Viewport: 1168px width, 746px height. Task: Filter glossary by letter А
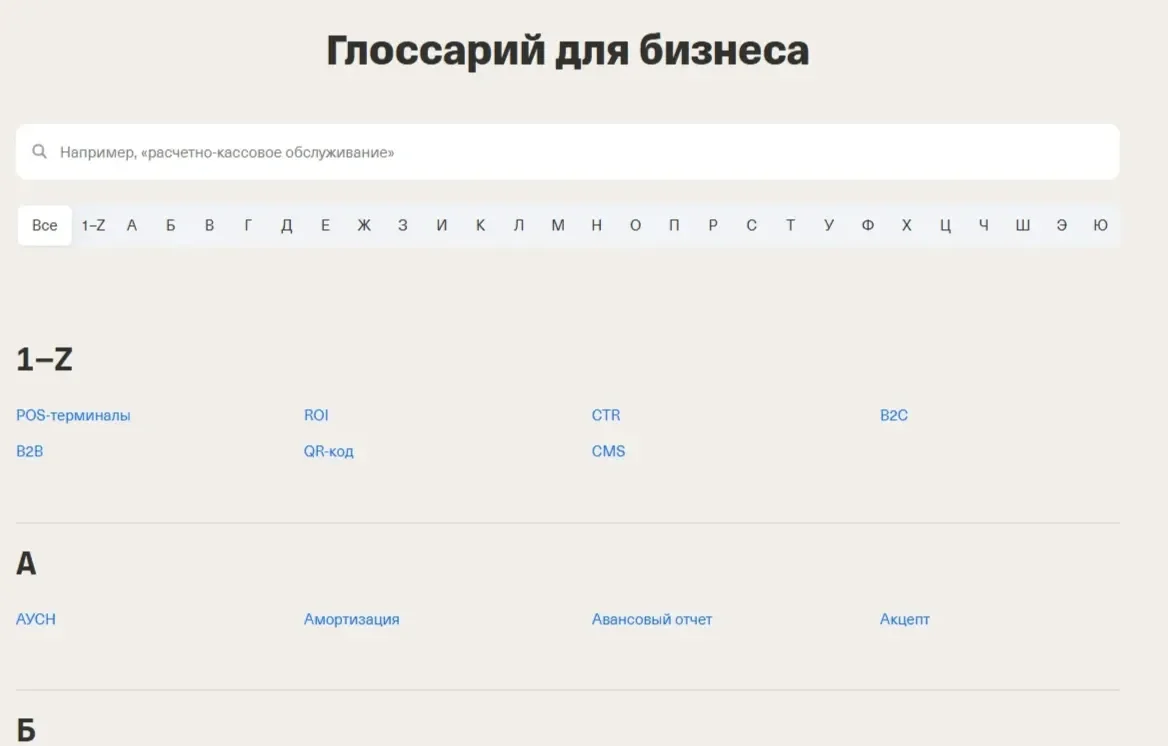[x=132, y=225]
